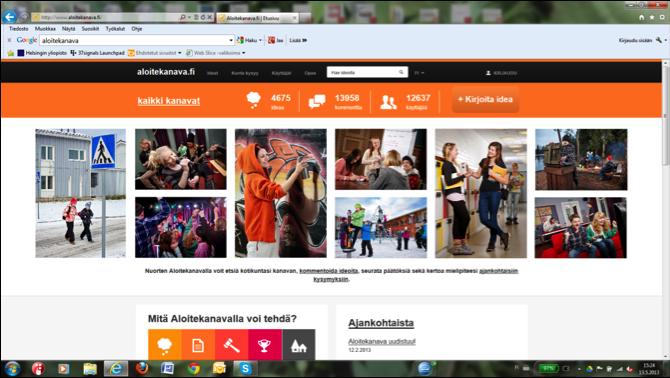Select the trophy icon tile
The image size is (670, 378).
pyautogui.click(x=264, y=345)
